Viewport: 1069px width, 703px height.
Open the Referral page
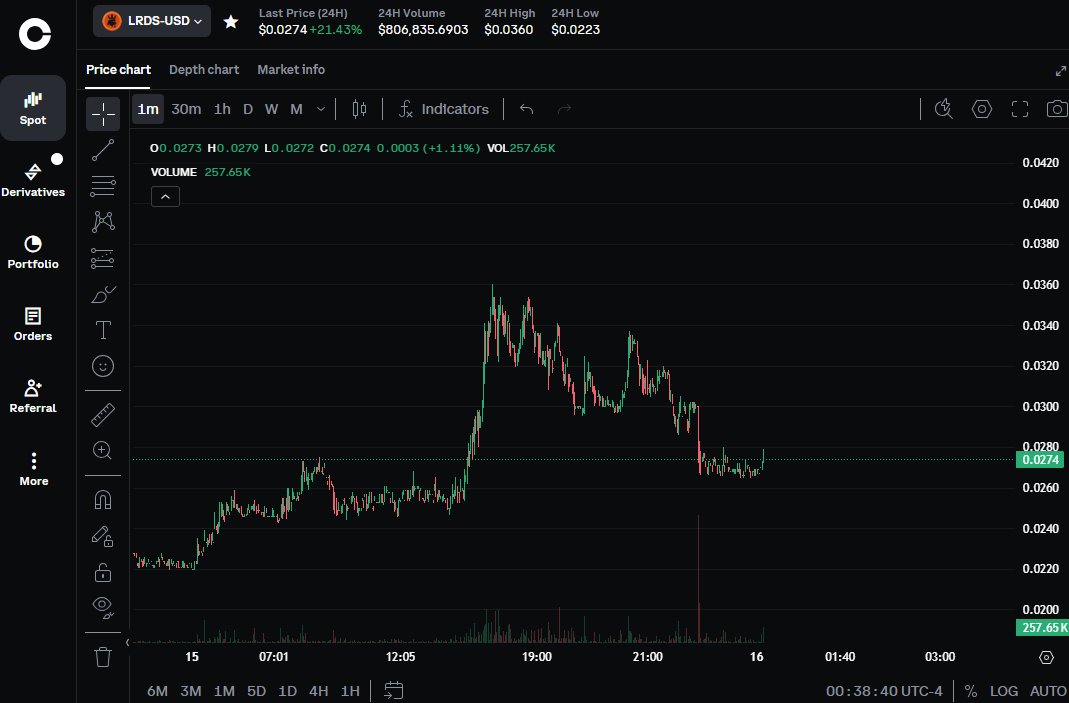[33, 396]
